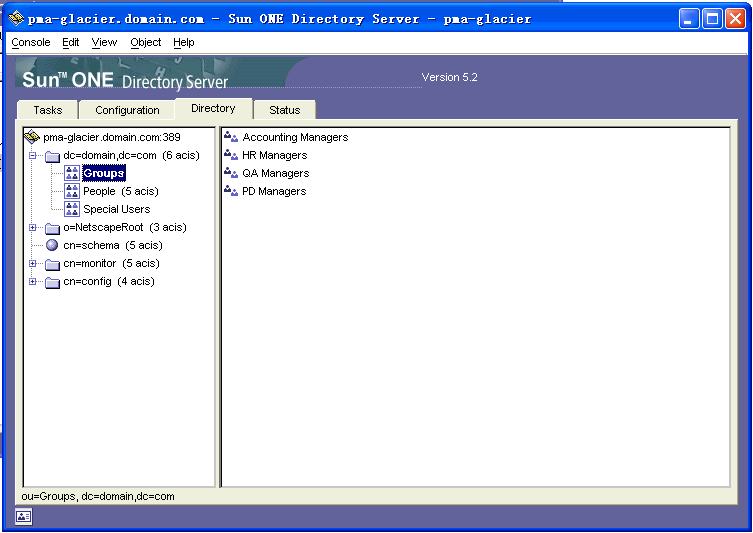Click the folder icon for dc=domain,dc=com
753x533 pixels.
click(52, 156)
